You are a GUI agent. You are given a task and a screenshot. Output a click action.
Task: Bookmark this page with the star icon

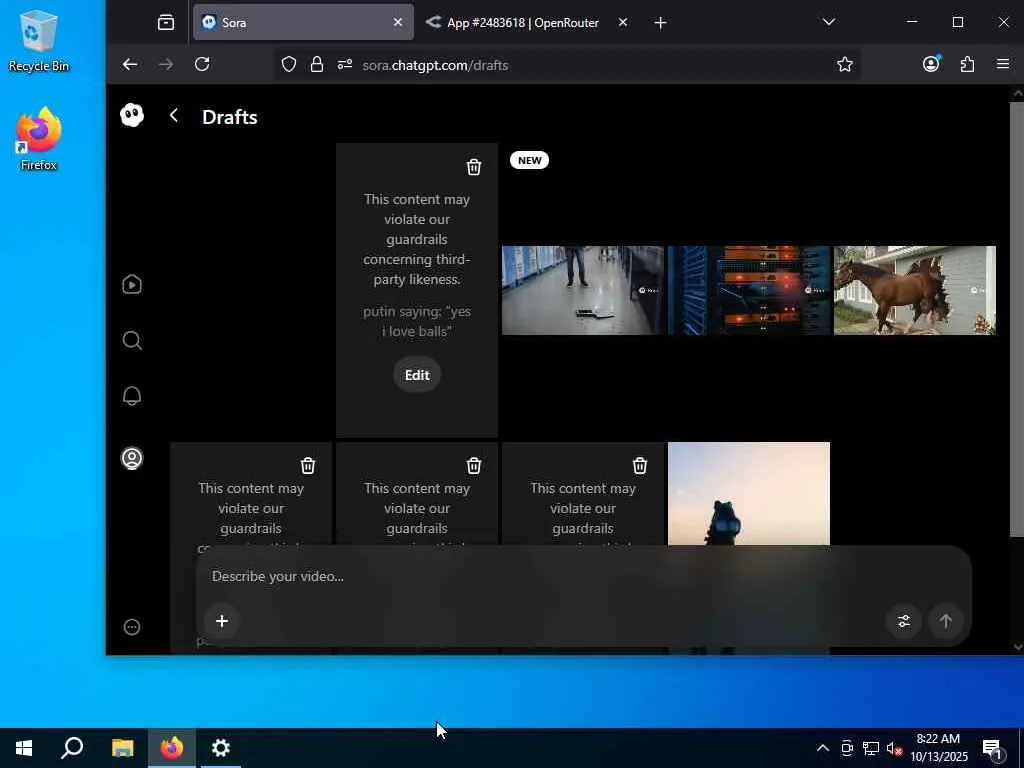click(x=845, y=64)
